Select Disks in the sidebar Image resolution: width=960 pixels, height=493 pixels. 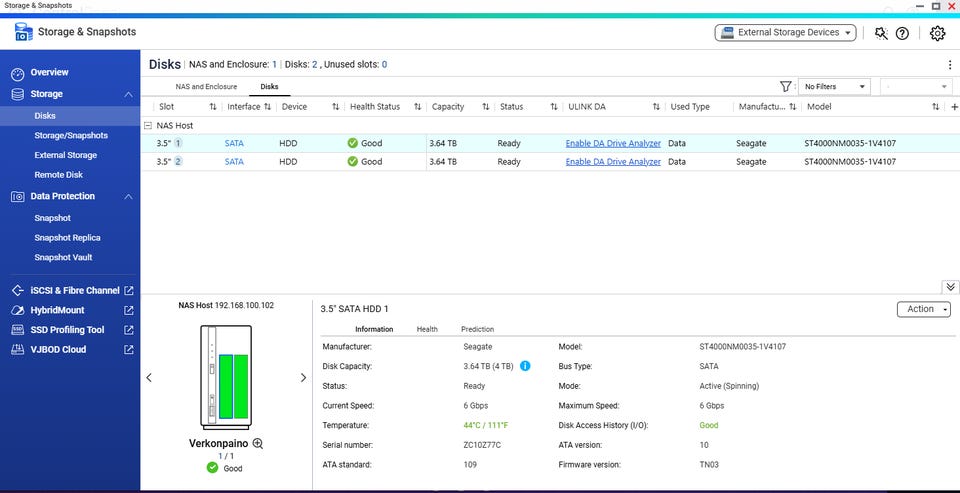point(45,116)
